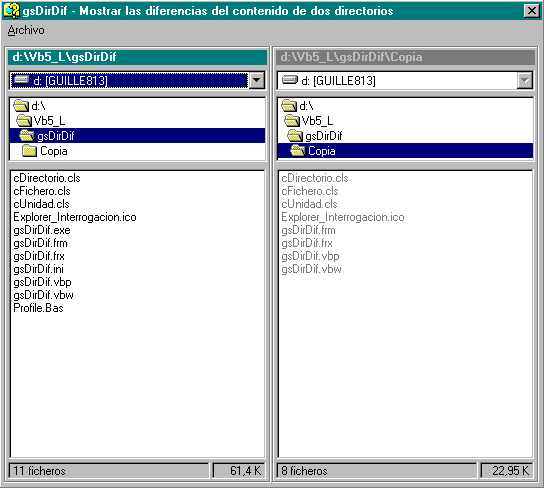Screen dimensions: 544x488
Task: Select gsDirDif.exe in the left file list
Action: click(42, 230)
